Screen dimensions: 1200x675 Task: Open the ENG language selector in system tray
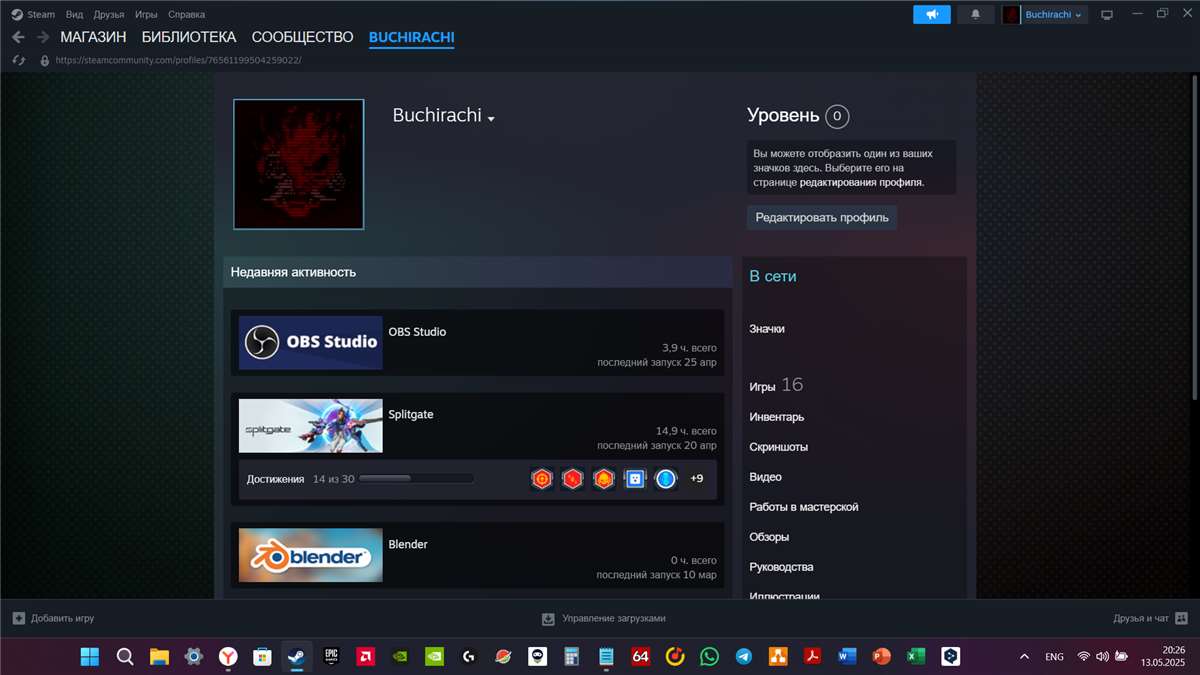1053,657
